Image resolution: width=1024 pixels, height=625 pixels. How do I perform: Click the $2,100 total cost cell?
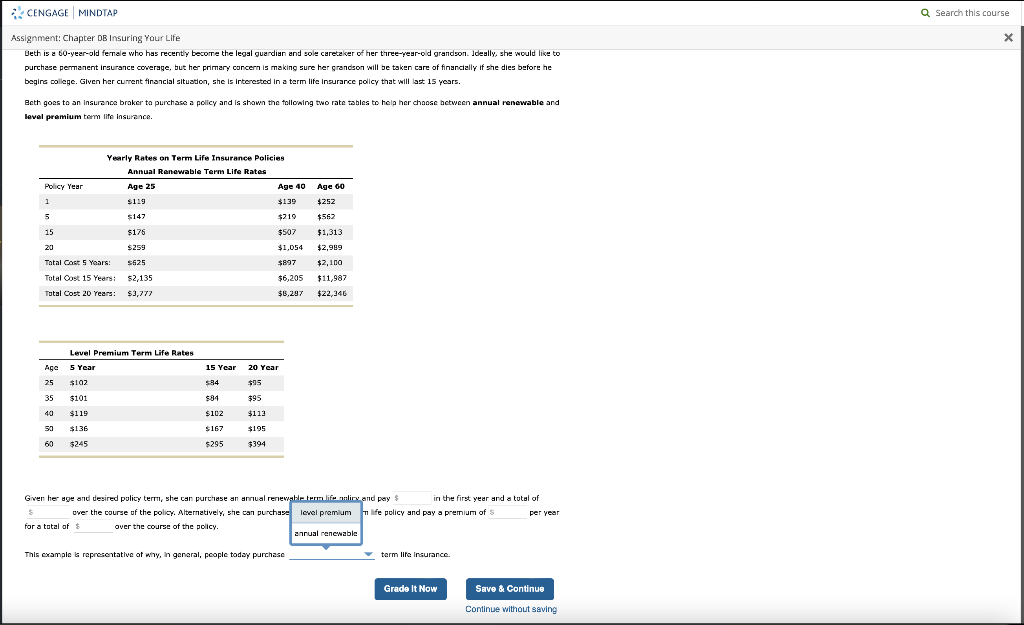330,263
